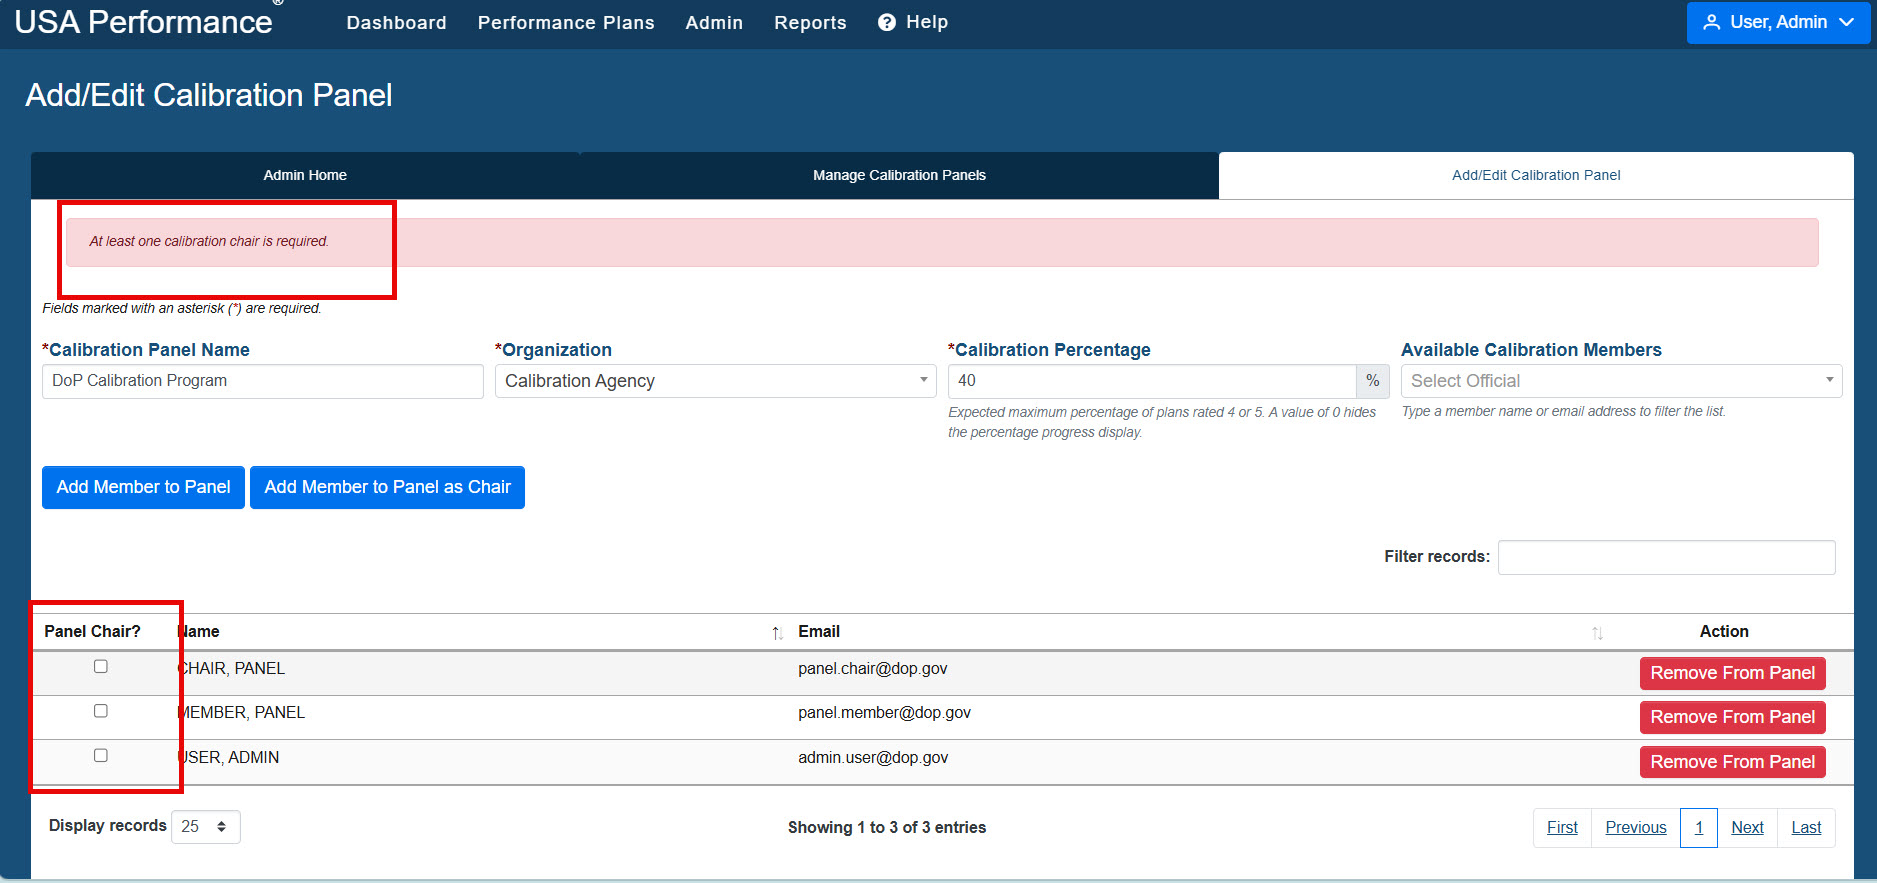Switch to Manage Calibration Panels tab
This screenshot has height=883, width=1877.
[x=899, y=175]
